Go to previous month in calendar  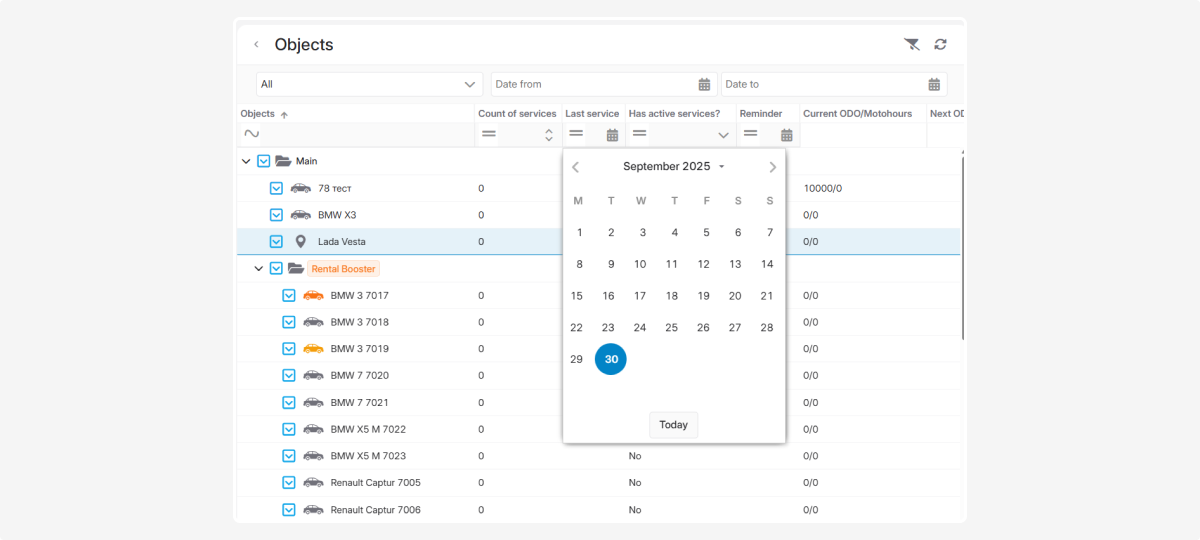[576, 167]
